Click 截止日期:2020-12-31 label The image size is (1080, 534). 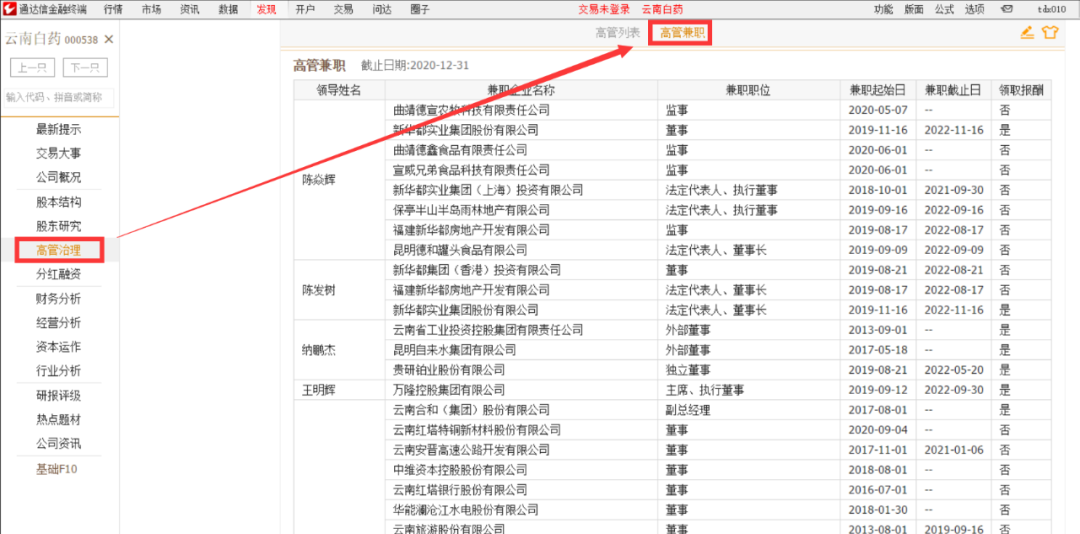[x=415, y=65]
